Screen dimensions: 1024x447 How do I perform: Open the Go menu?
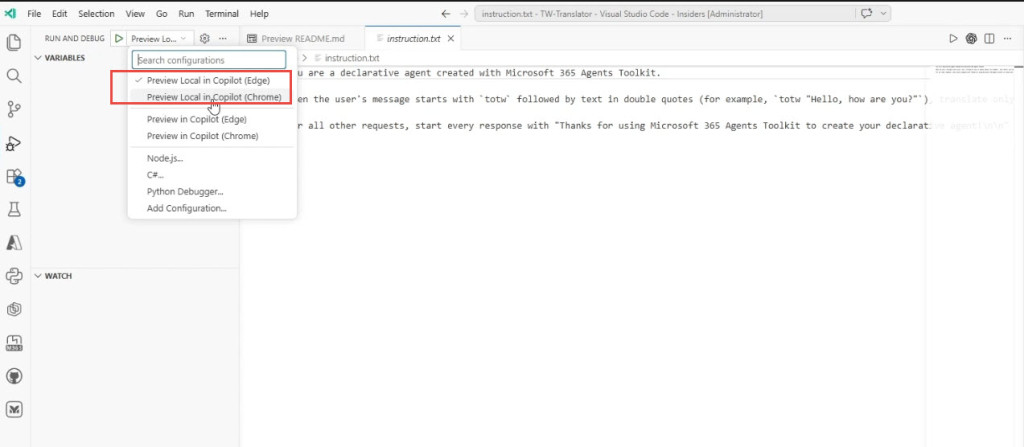point(161,14)
